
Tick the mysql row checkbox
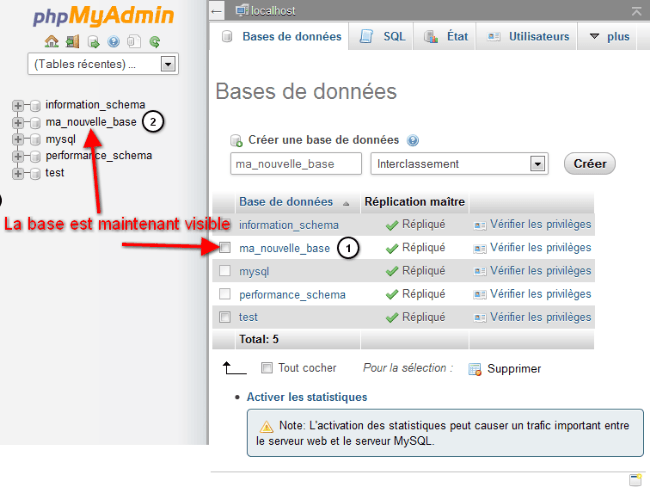click(225, 271)
